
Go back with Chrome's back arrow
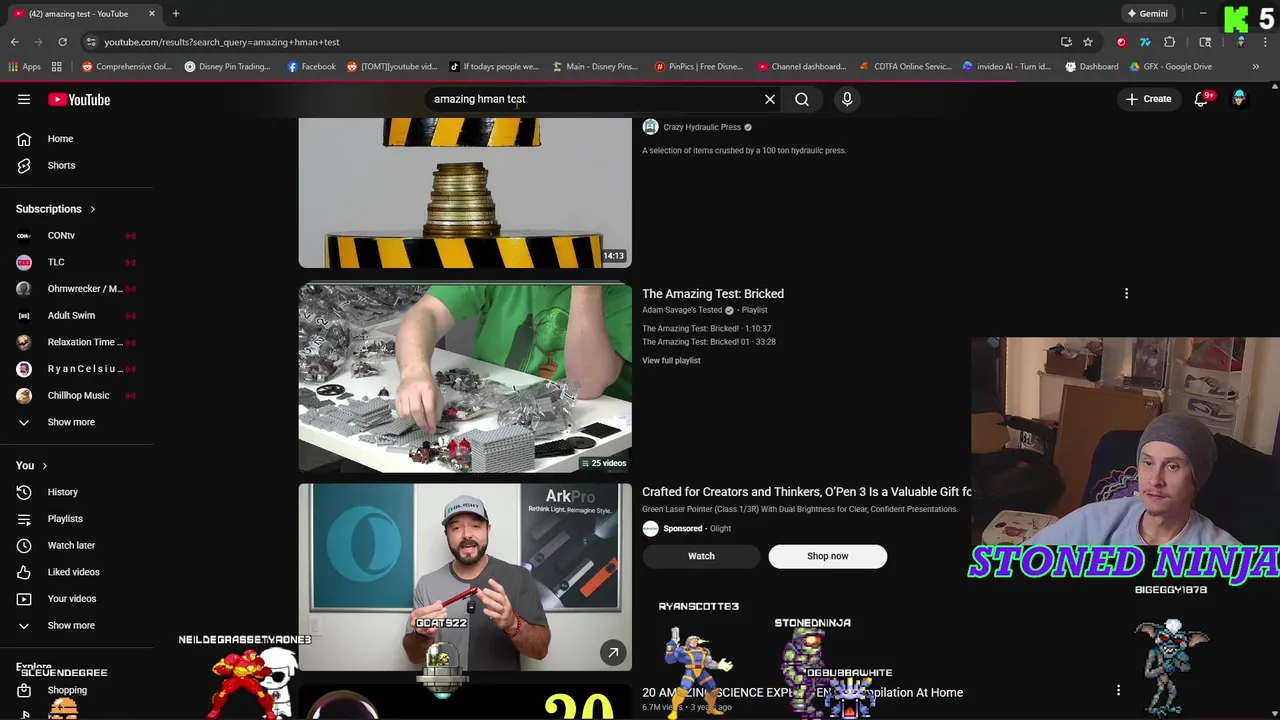point(14,42)
